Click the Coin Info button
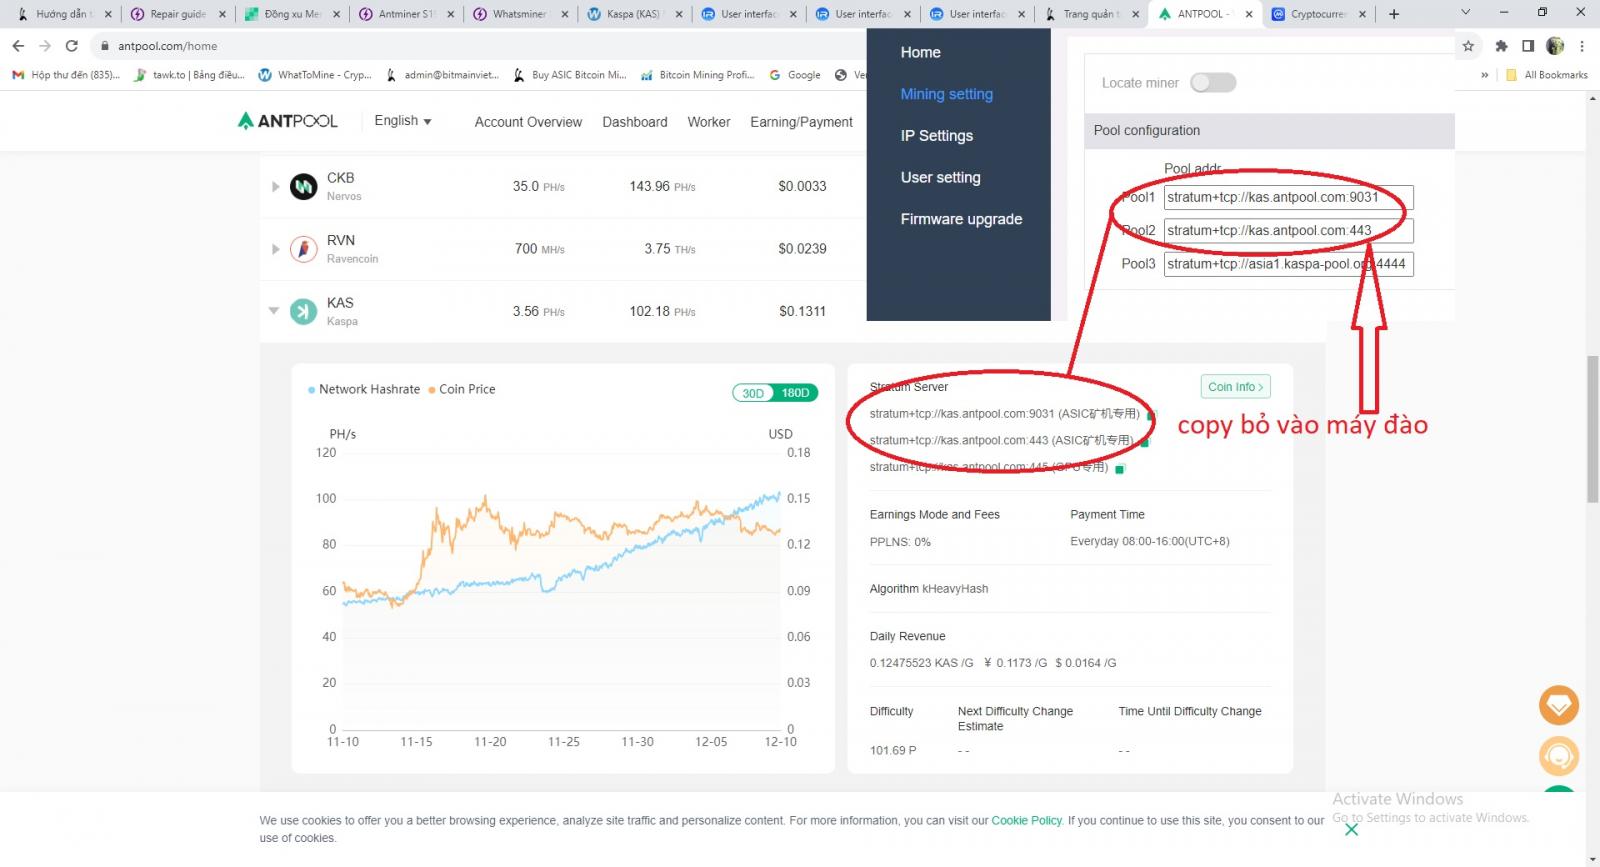Image resolution: width=1600 pixels, height=867 pixels. (1235, 387)
